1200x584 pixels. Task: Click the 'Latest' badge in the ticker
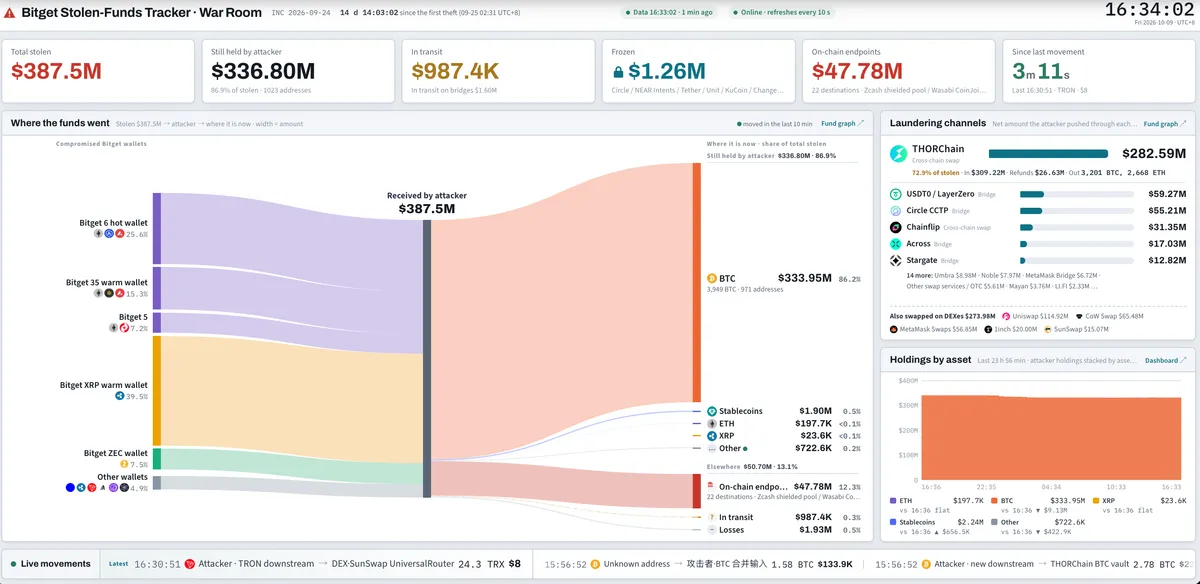[118, 564]
